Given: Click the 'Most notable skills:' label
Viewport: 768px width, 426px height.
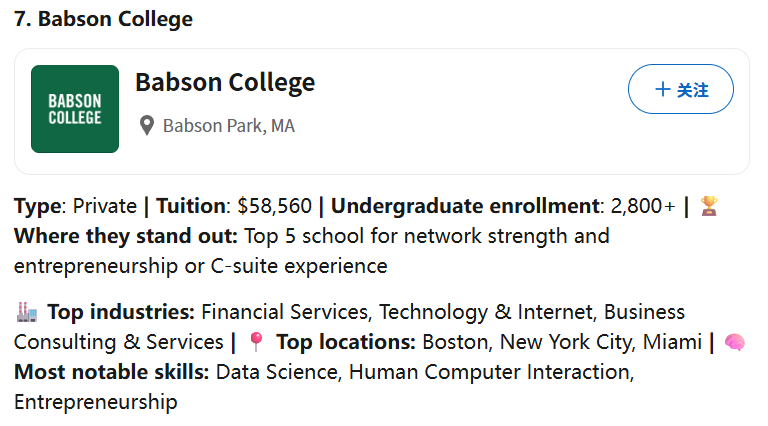Looking at the screenshot, I should (x=112, y=372).
